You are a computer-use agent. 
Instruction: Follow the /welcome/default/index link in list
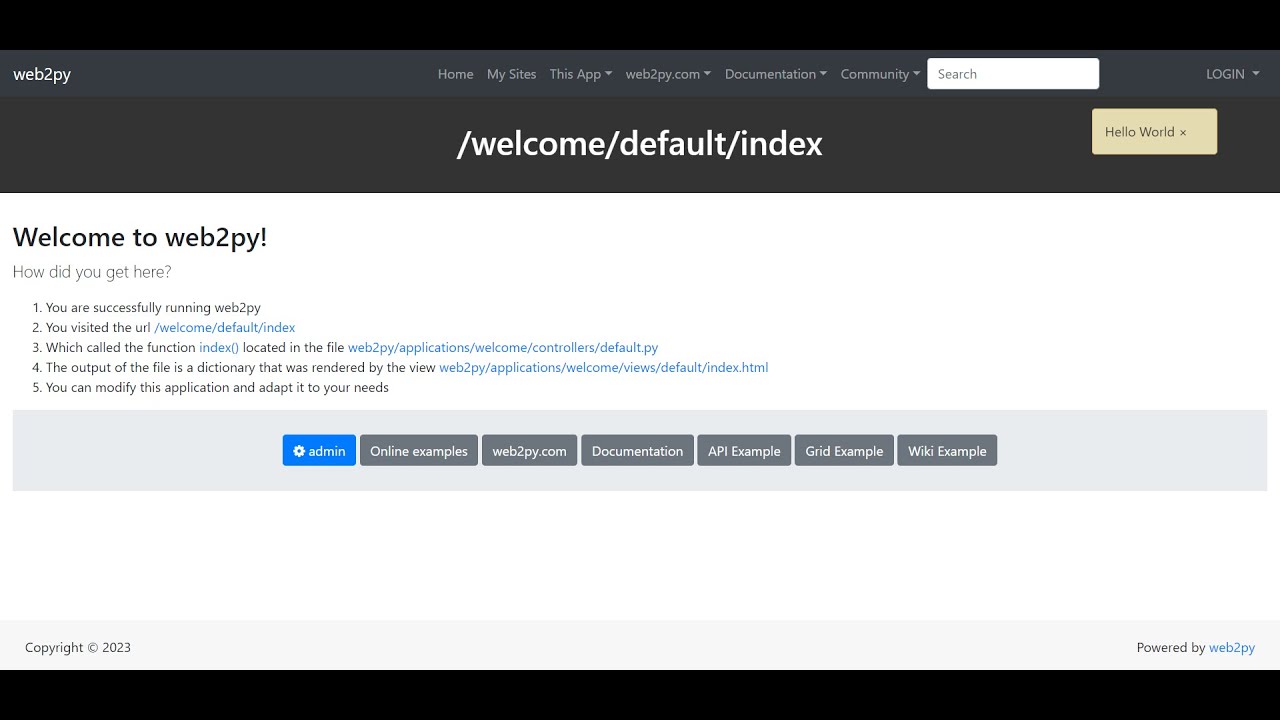pos(225,328)
